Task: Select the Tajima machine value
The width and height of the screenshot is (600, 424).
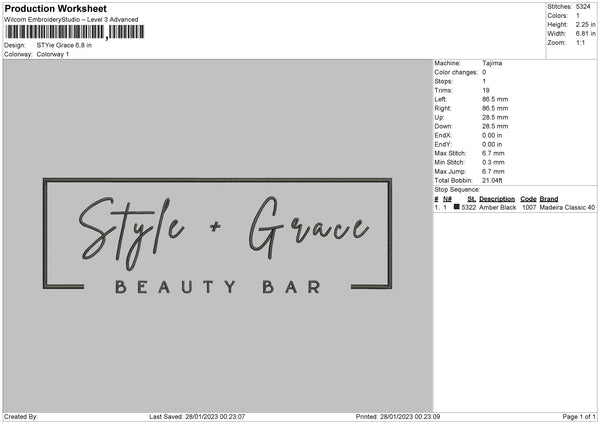Action: click(x=492, y=63)
